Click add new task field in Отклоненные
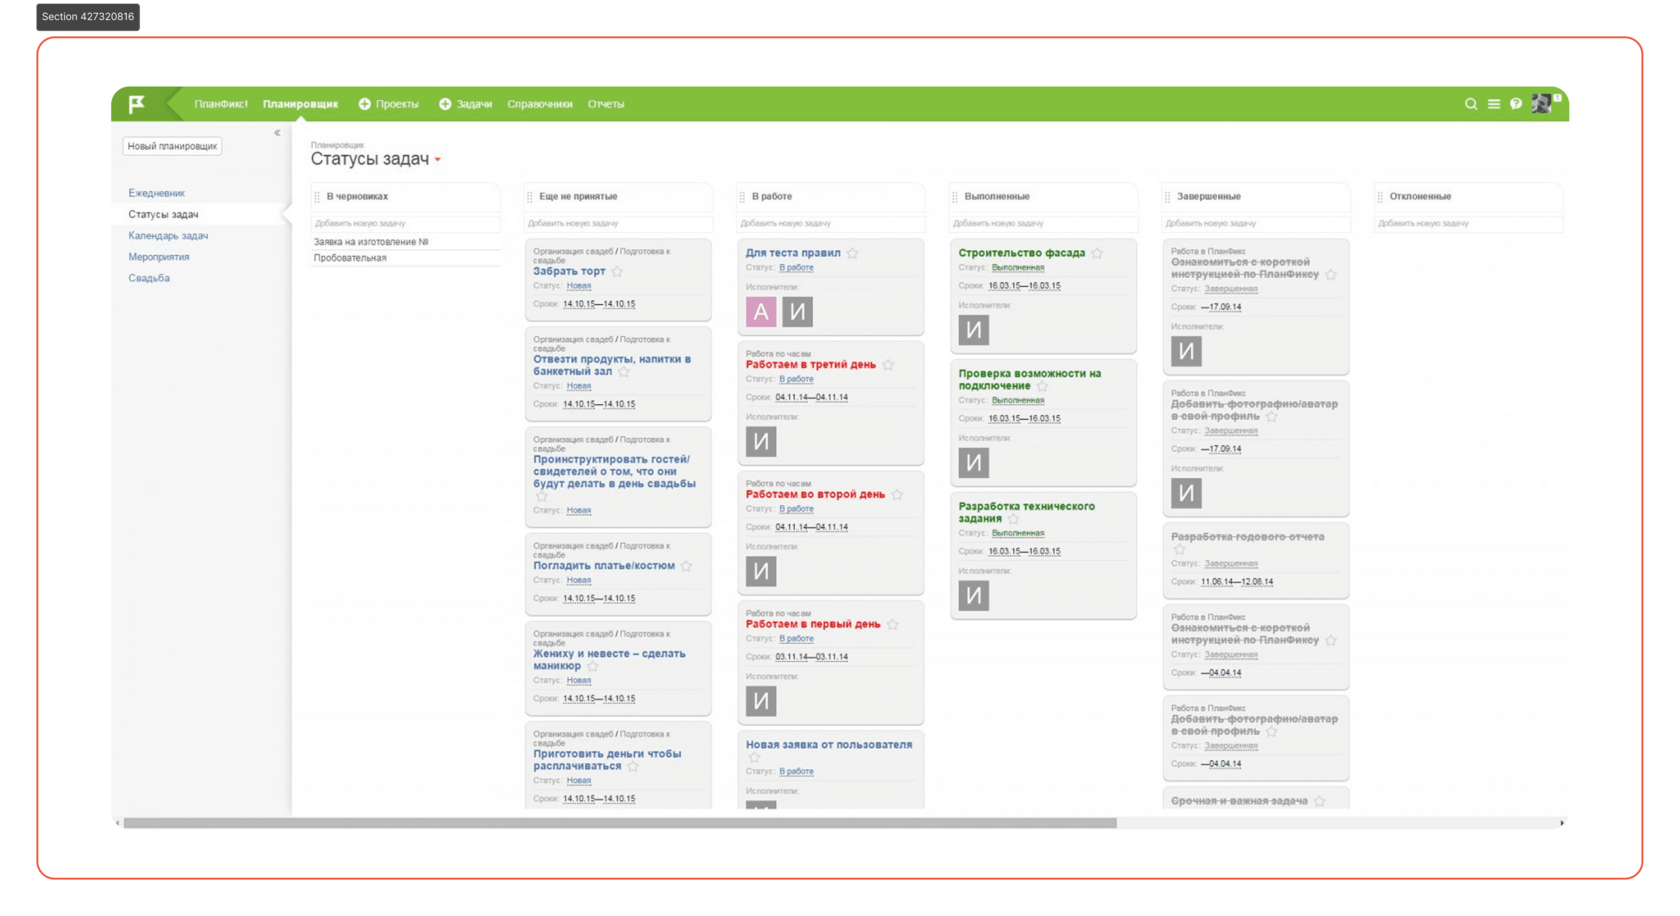This screenshot has height=916, width=1680. point(1468,224)
